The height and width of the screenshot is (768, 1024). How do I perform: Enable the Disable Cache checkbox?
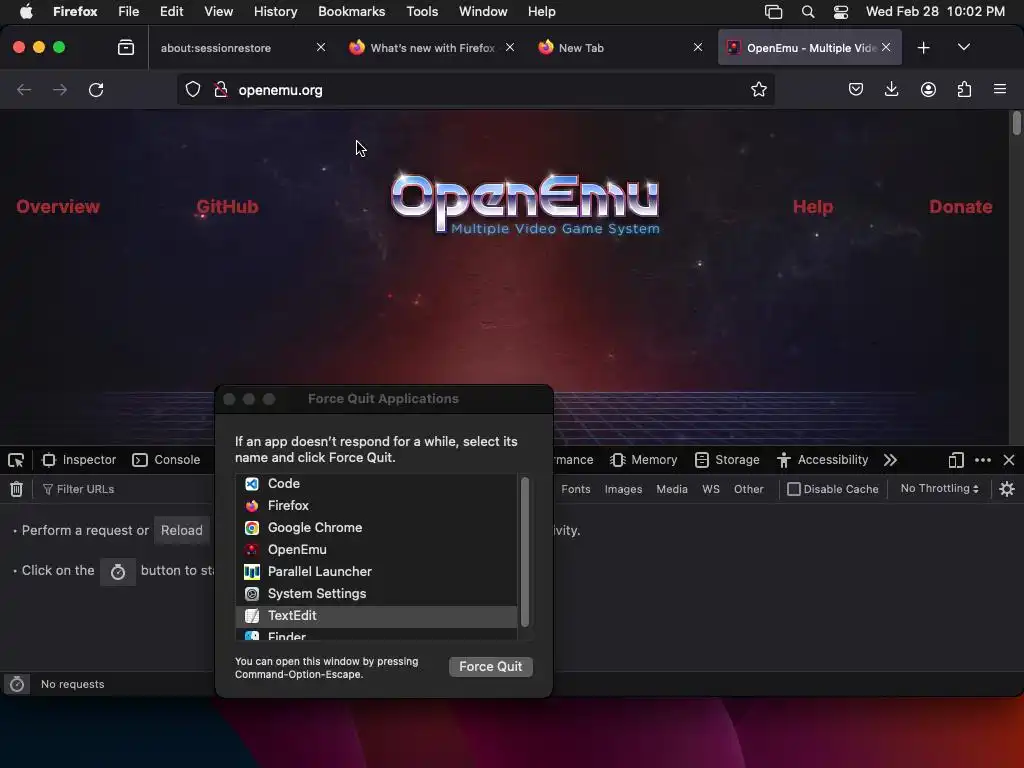coord(793,489)
